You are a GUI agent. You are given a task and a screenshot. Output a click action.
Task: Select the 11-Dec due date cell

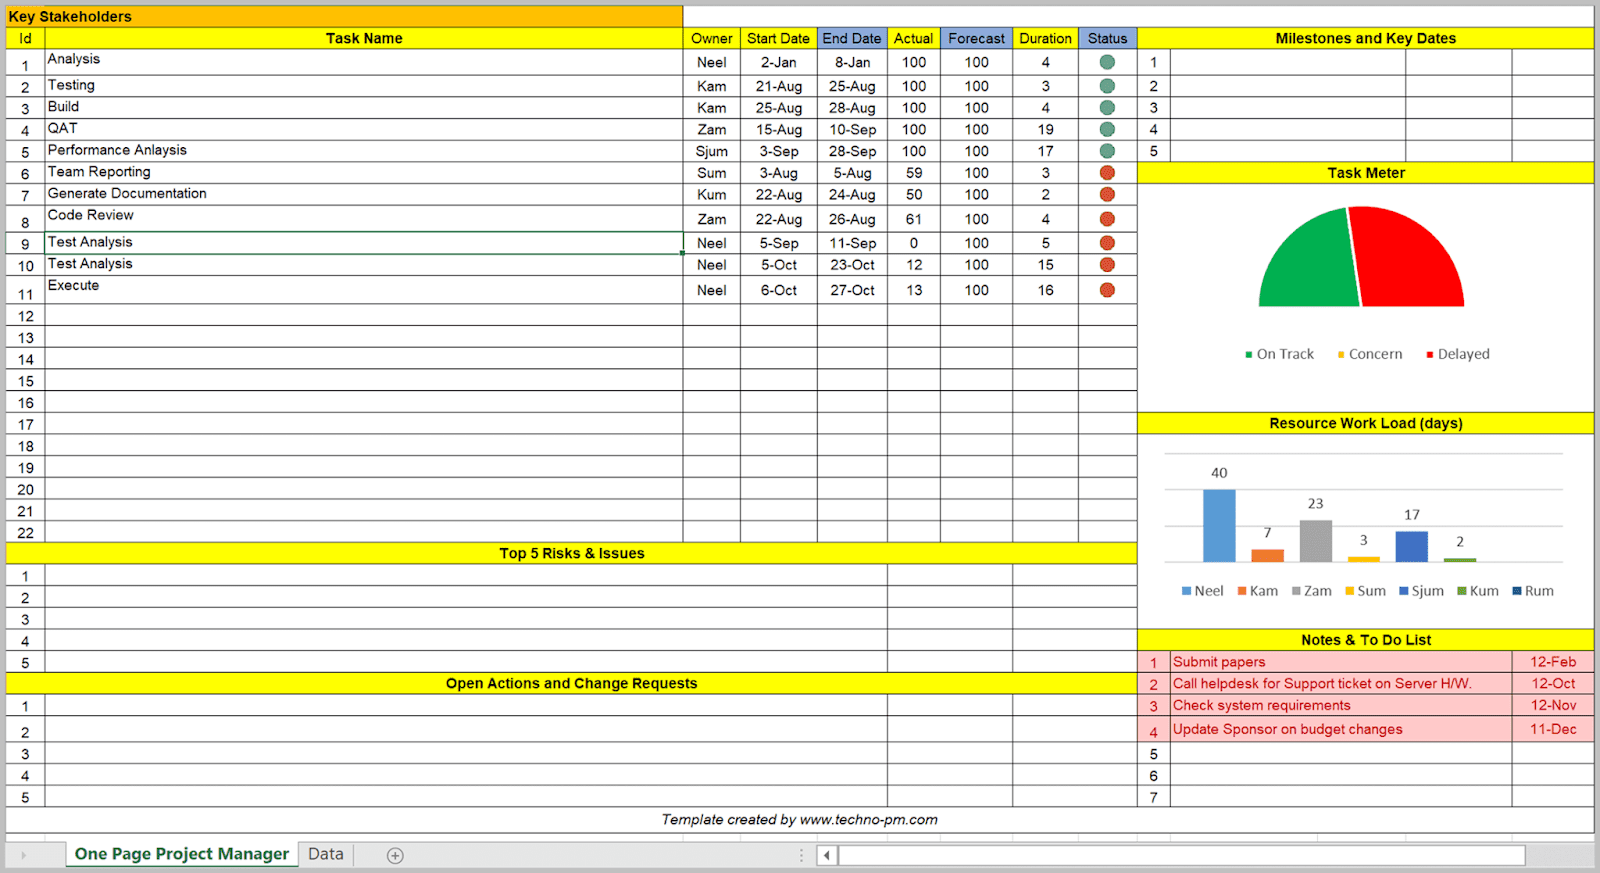(x=1553, y=729)
